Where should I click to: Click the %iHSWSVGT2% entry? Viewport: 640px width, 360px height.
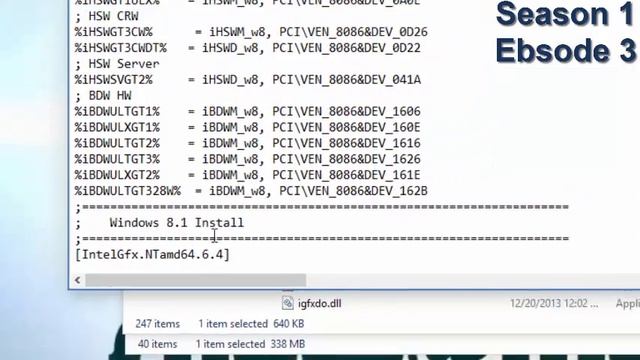pos(247,80)
